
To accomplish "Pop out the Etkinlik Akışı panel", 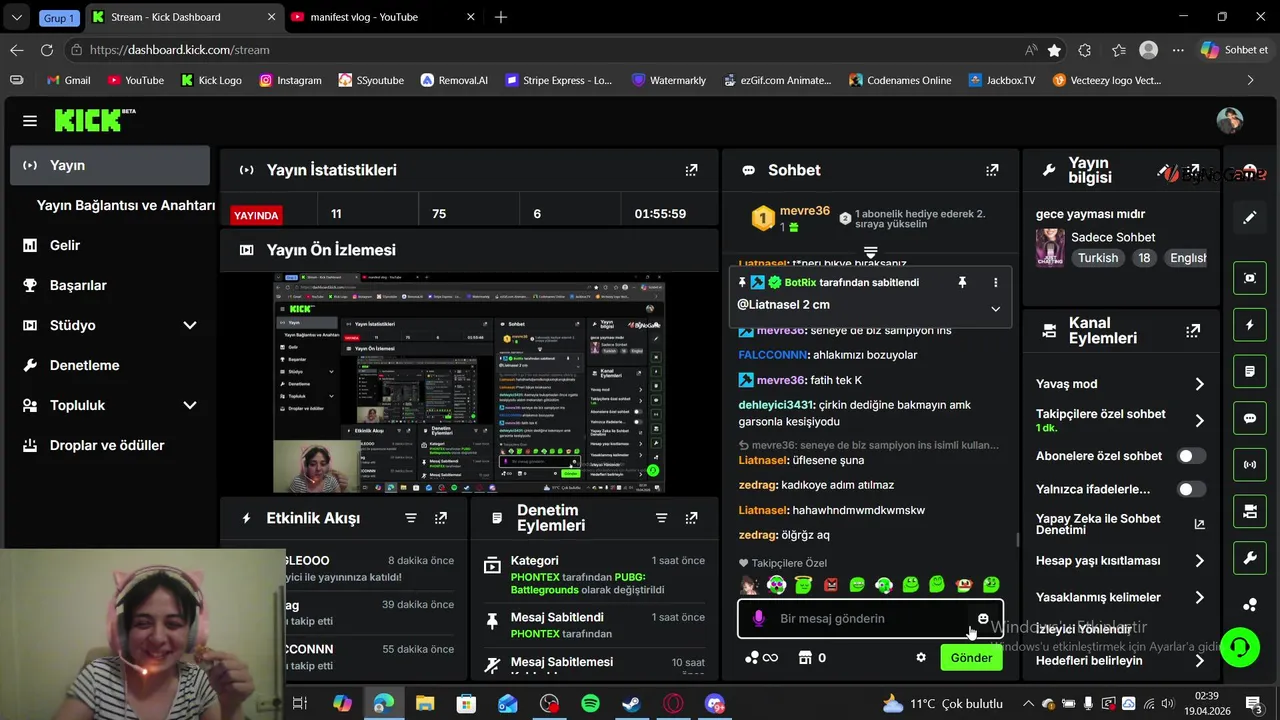I will tap(441, 518).
